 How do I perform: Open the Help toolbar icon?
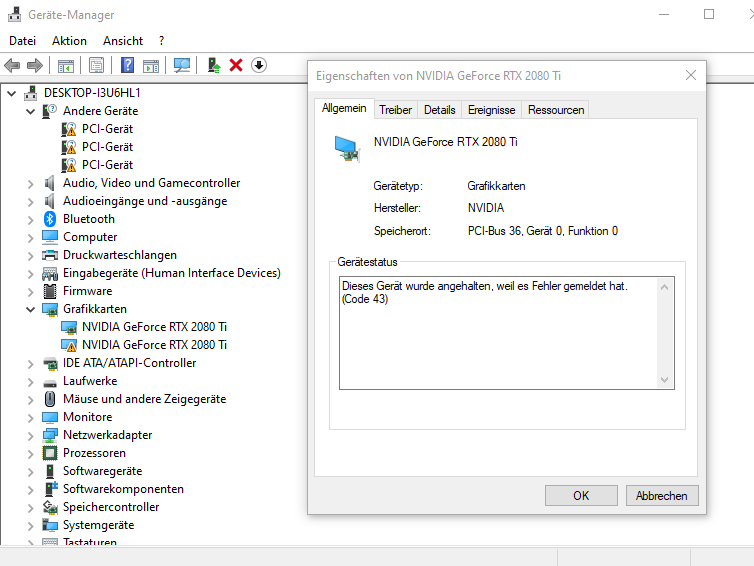coord(127,65)
